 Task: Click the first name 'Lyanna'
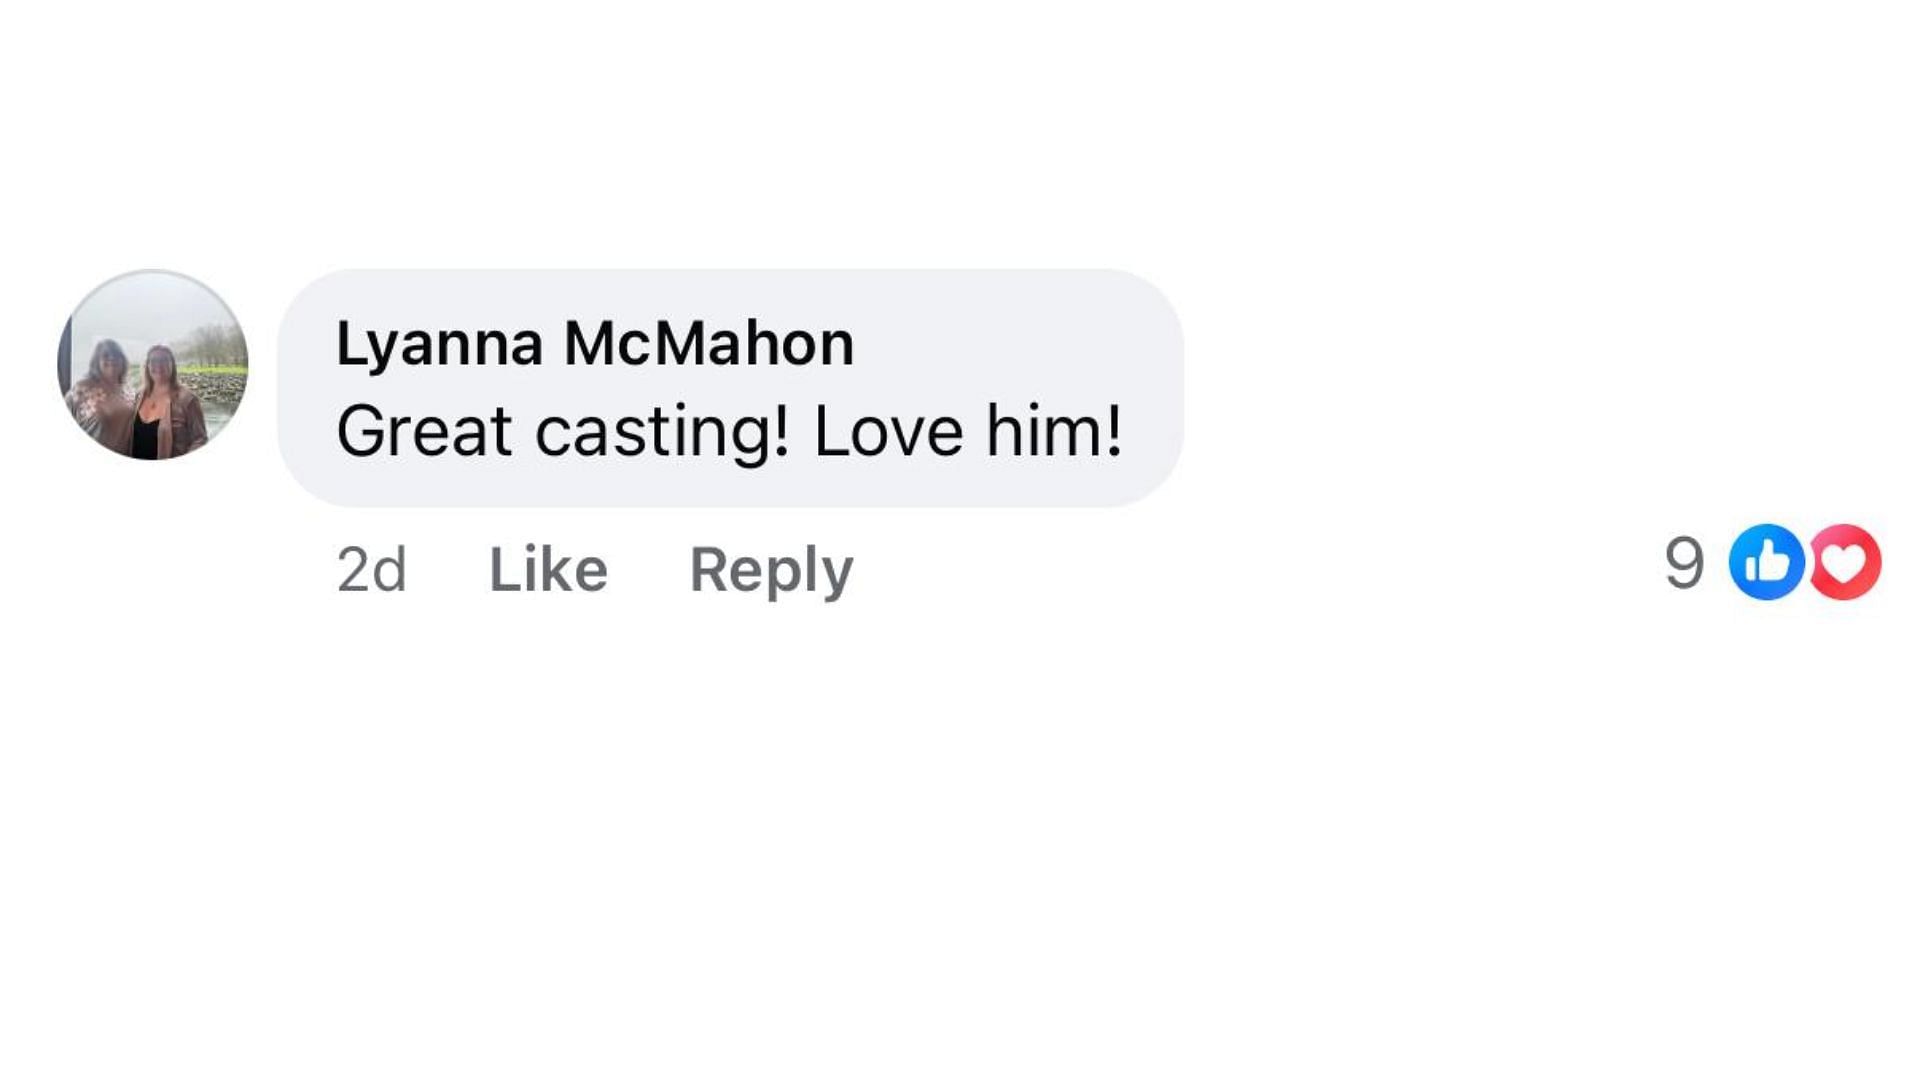(439, 343)
